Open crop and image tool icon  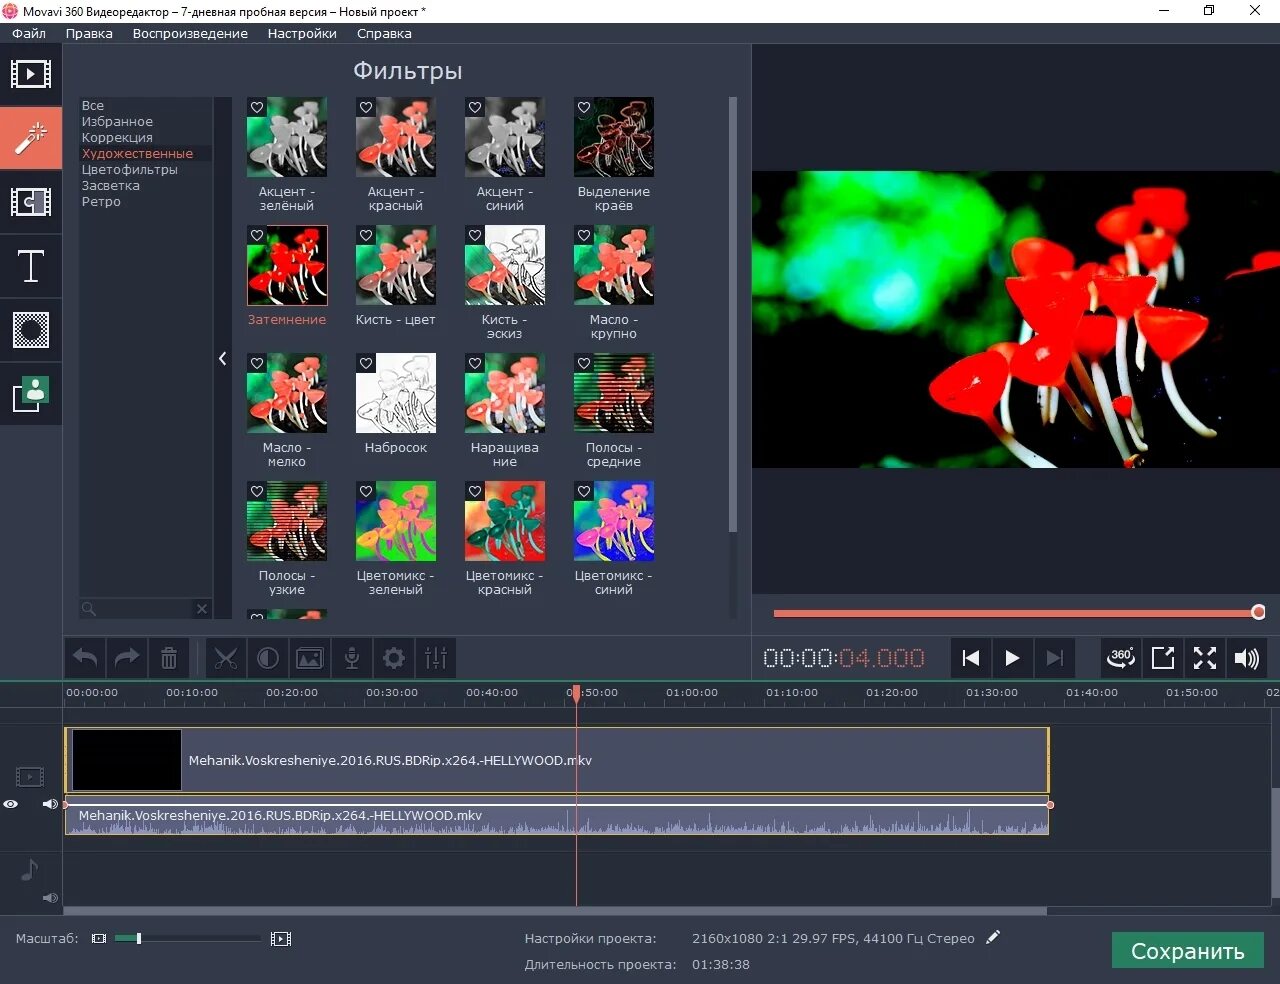click(x=310, y=658)
